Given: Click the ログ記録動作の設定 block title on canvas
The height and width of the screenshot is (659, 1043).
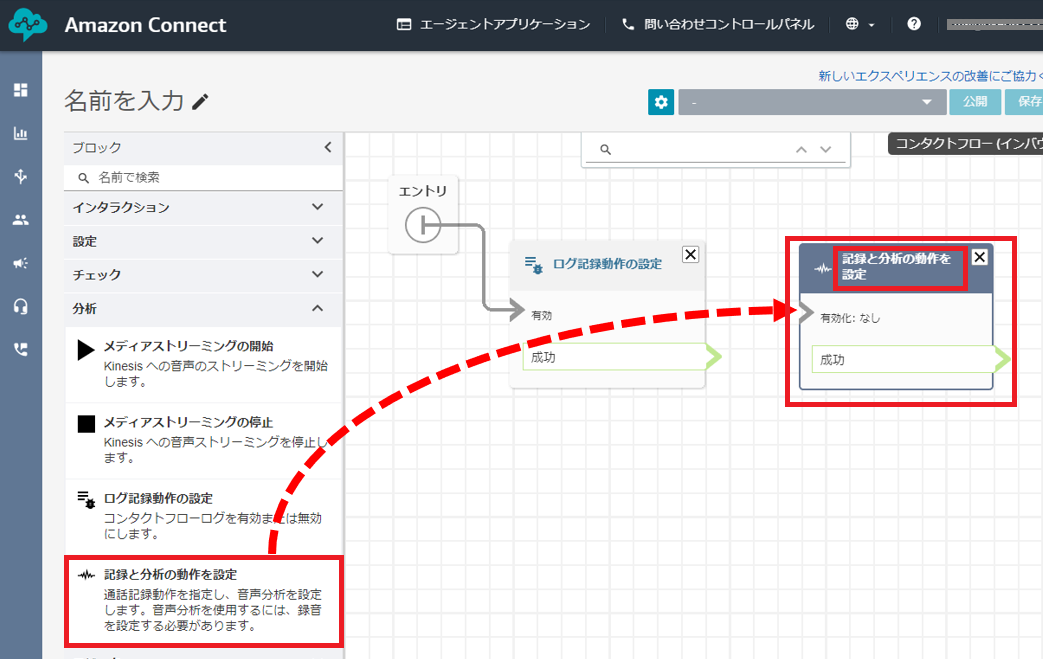Looking at the screenshot, I should [607, 264].
